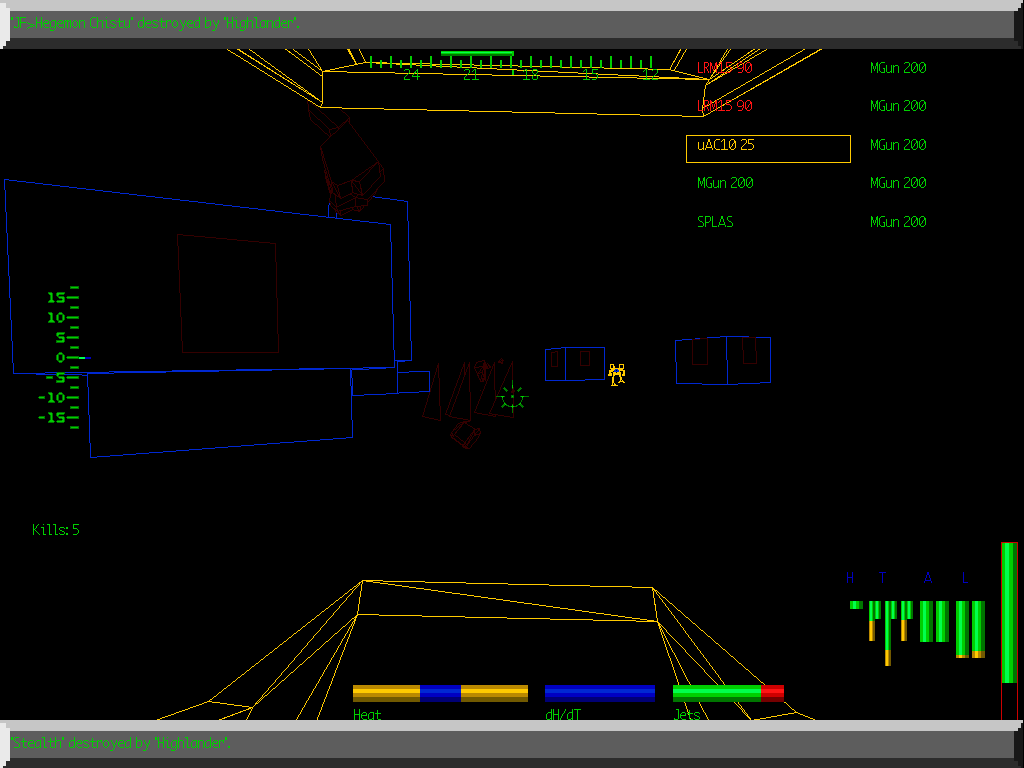This screenshot has height=768, width=1024.
Task: Click the red end of Jets bar
Action: [772, 693]
